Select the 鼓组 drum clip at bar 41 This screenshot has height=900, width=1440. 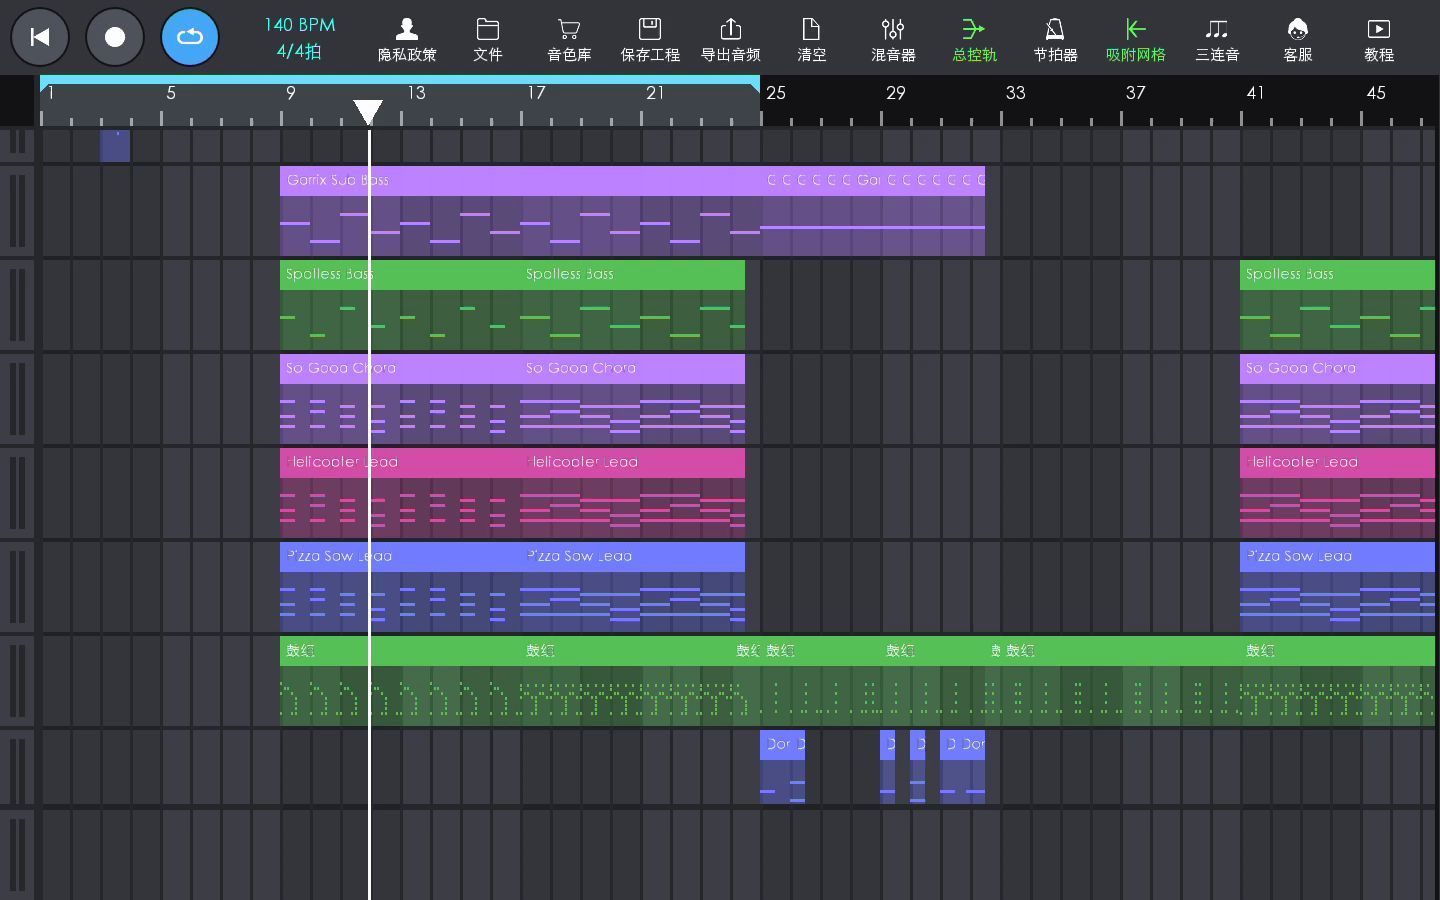tap(1337, 681)
